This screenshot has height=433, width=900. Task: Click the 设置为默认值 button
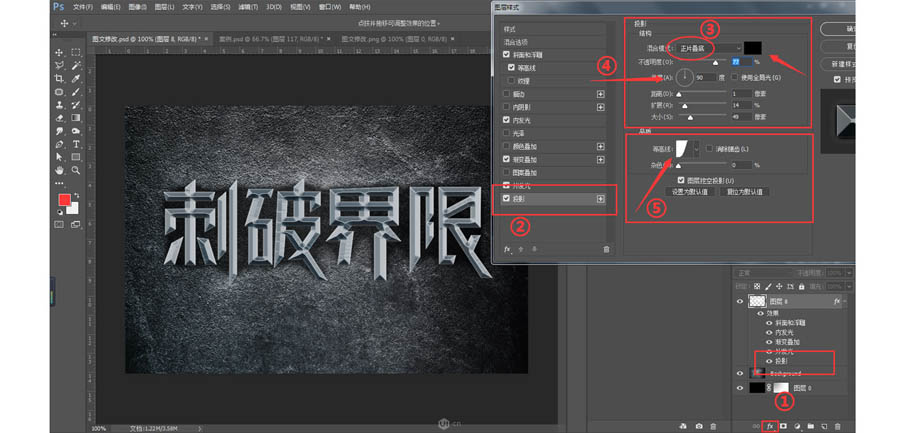[x=689, y=192]
